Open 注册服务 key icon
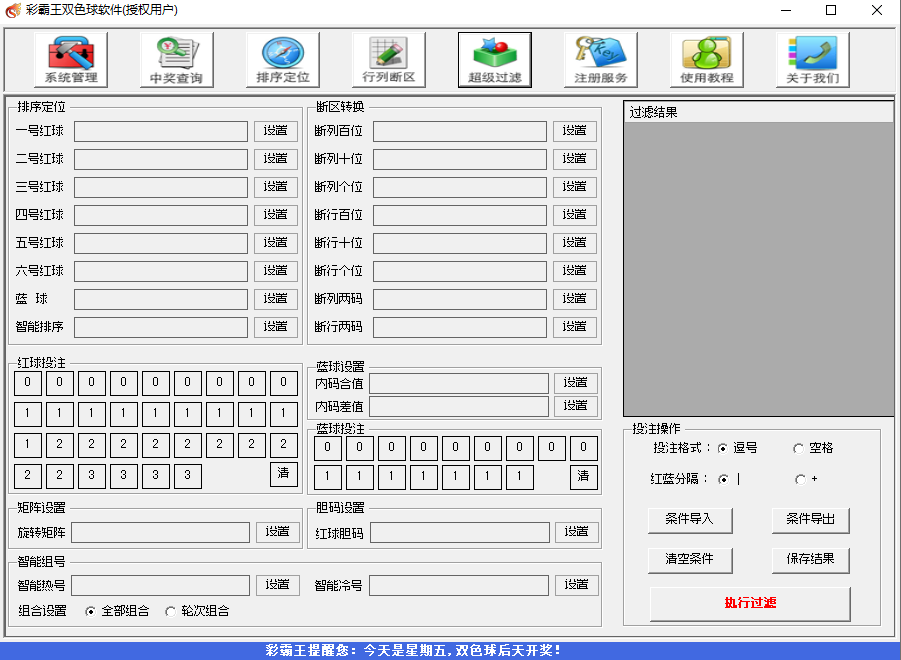The width and height of the screenshot is (901, 660). click(x=600, y=60)
